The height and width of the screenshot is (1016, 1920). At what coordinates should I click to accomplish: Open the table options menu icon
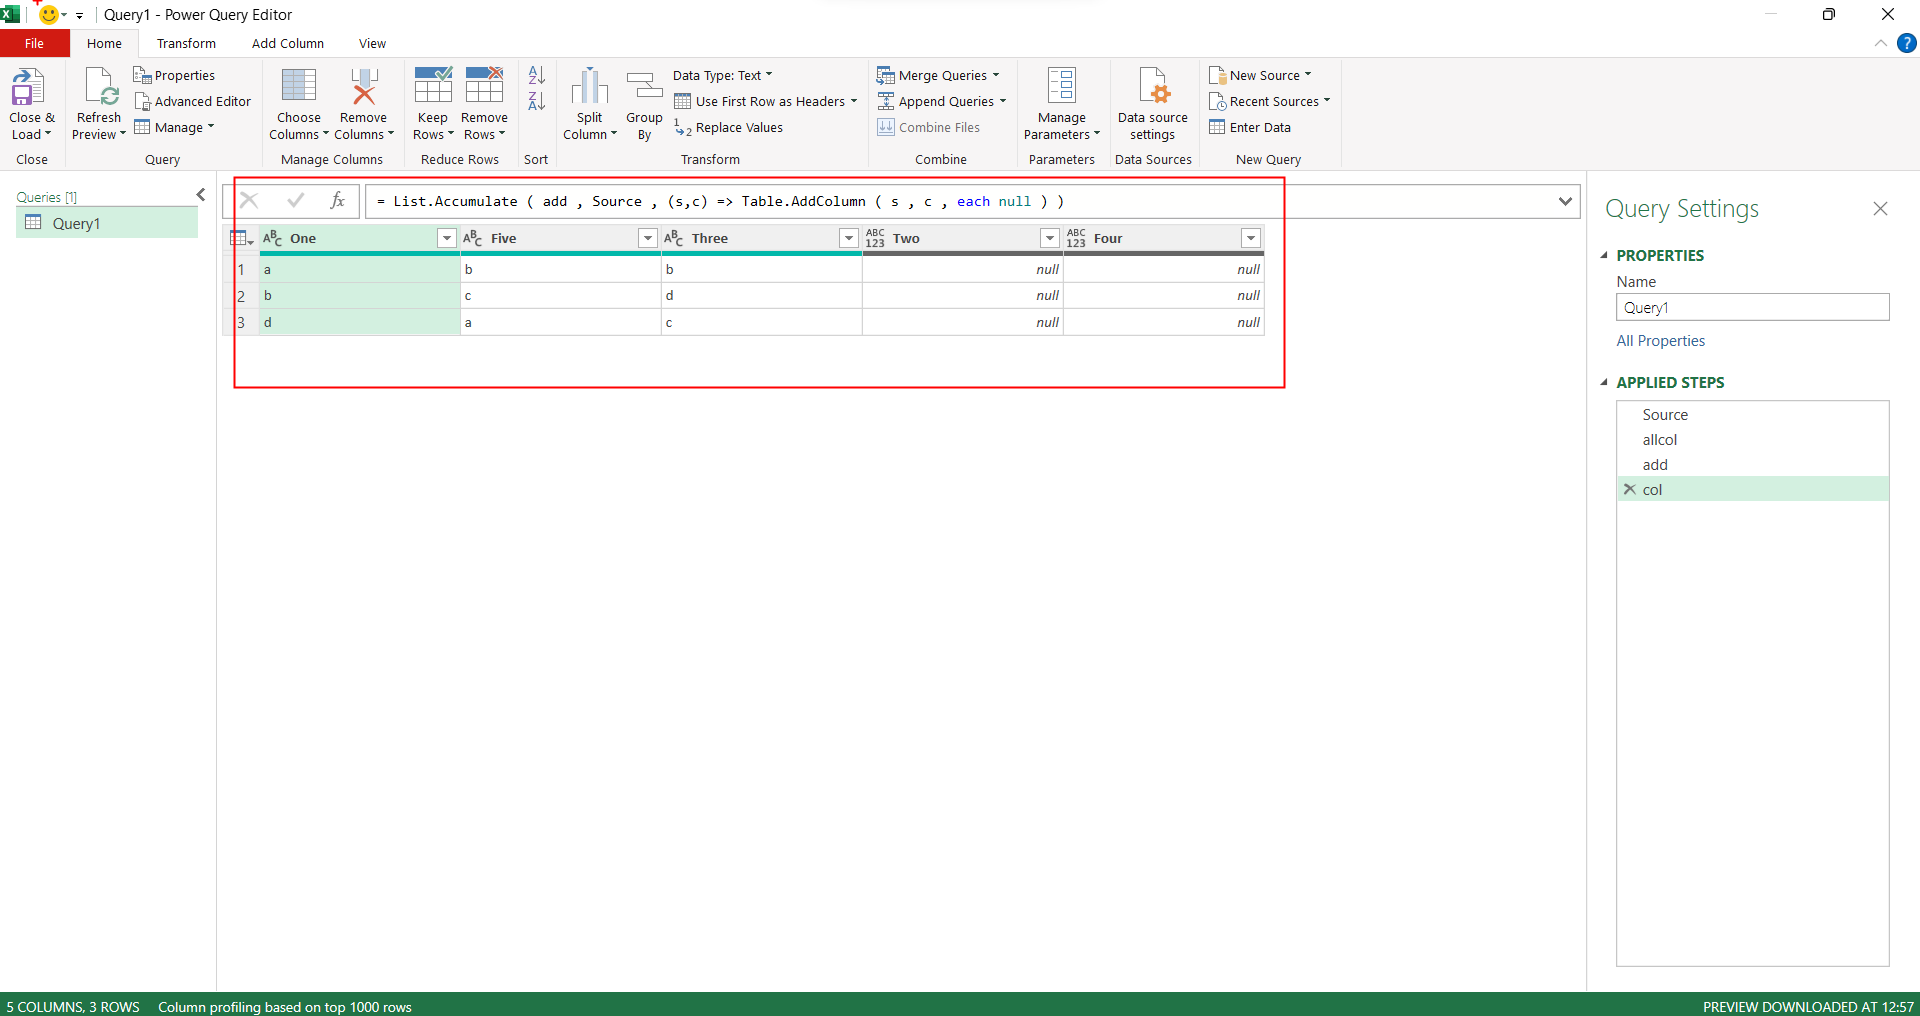(x=241, y=238)
